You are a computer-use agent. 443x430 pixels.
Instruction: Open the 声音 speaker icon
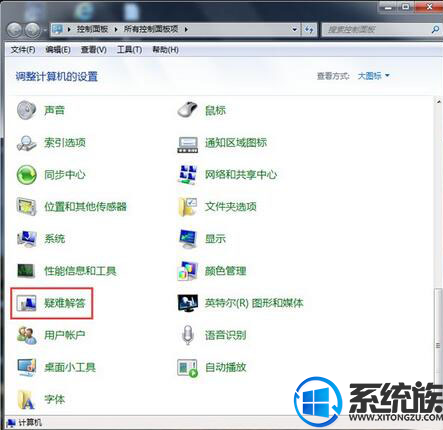[x=26, y=110]
